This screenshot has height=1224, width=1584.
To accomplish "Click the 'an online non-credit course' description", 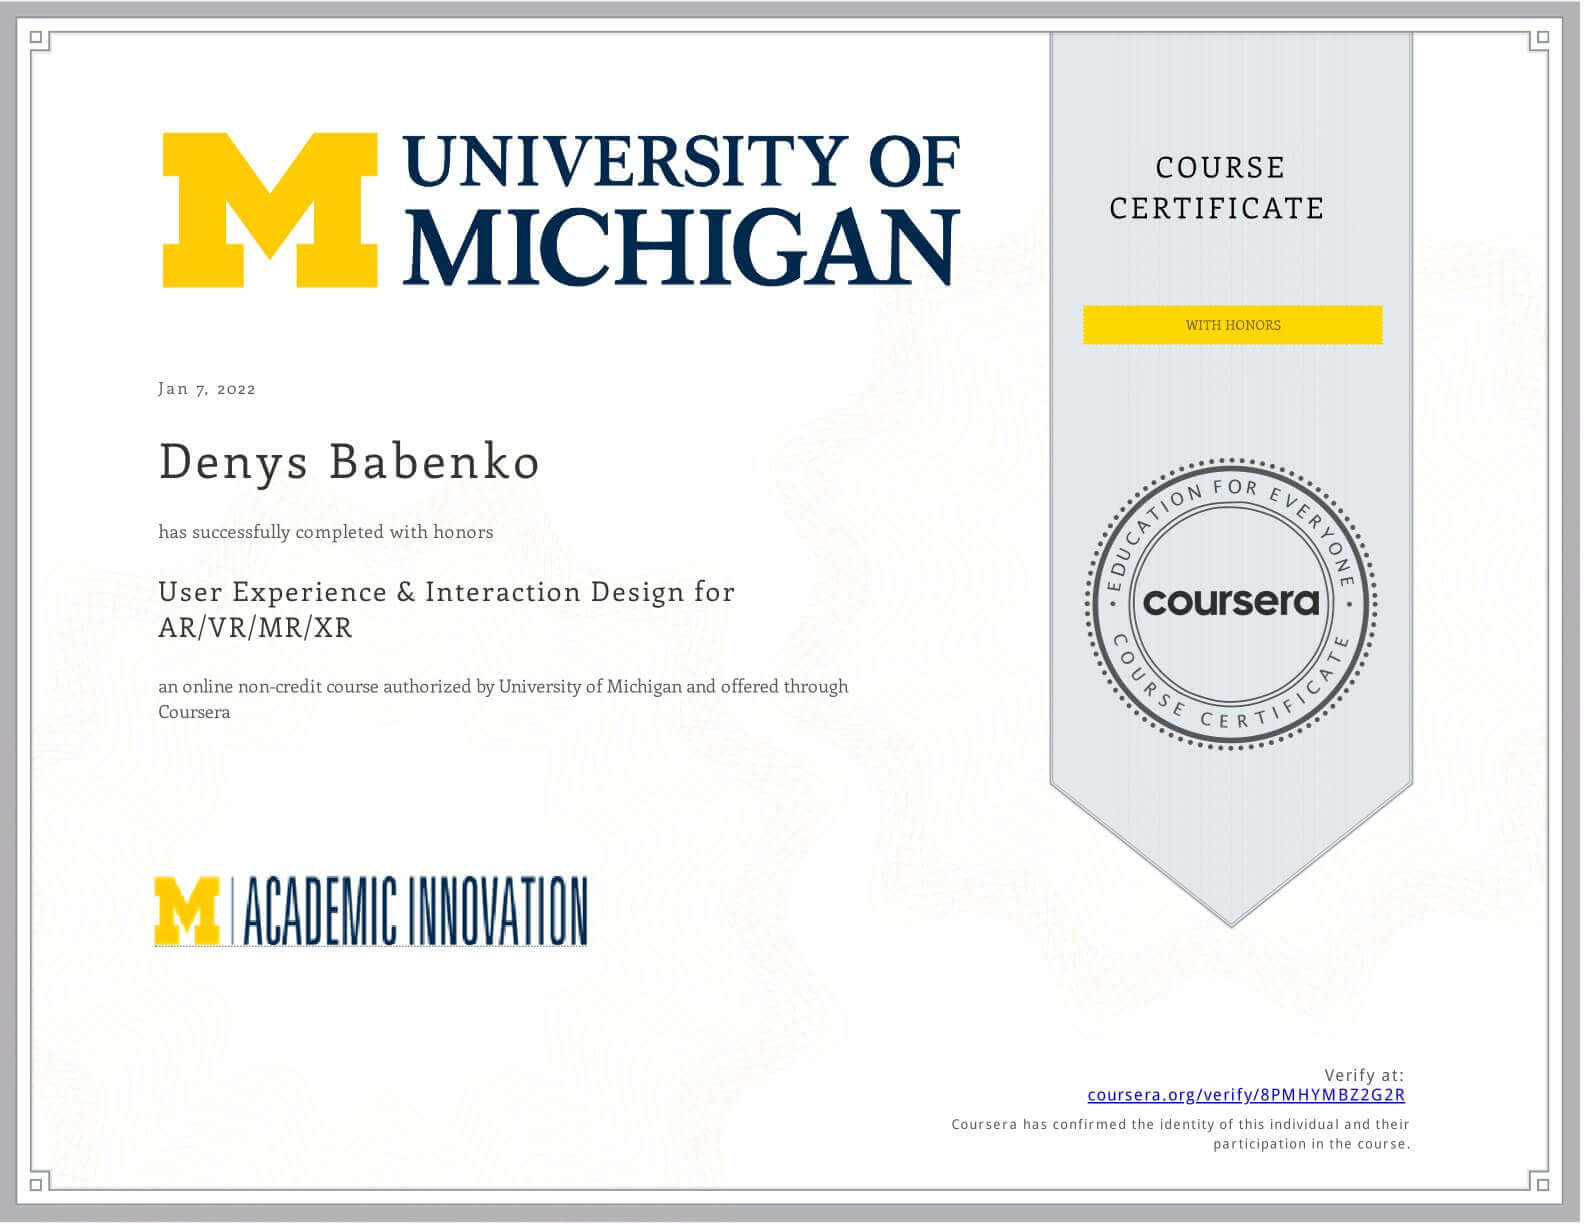I will 503,699.
